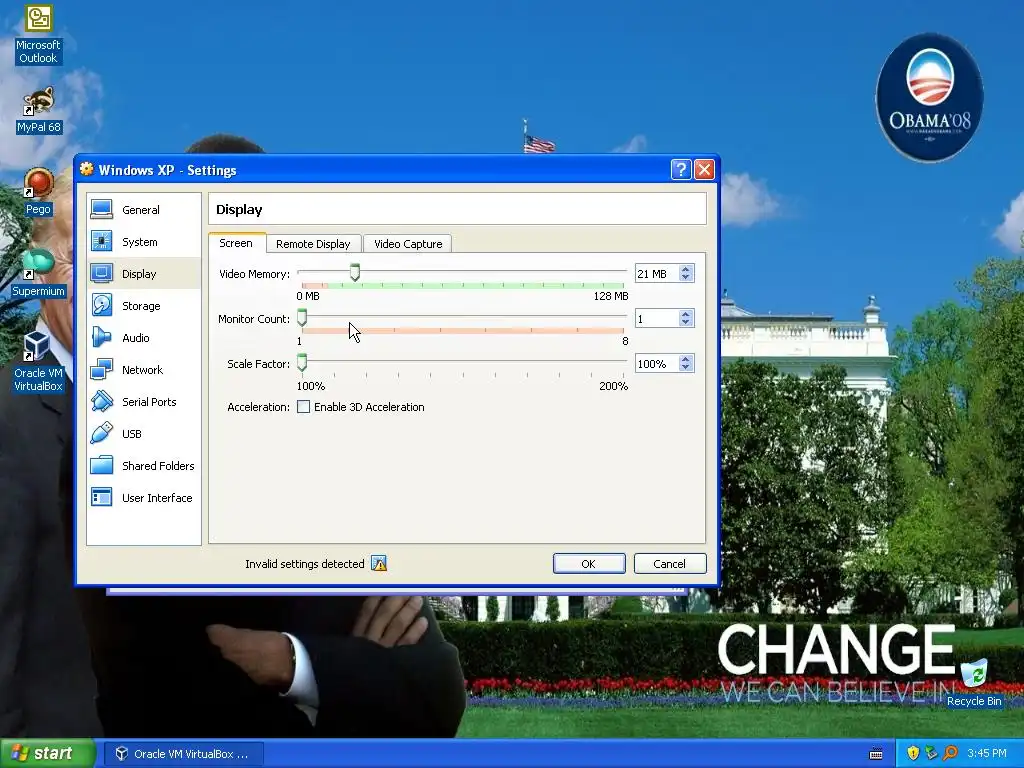Screen dimensions: 1024x768
Task: Click the Monitor Count slider handle
Action: pos(302,317)
